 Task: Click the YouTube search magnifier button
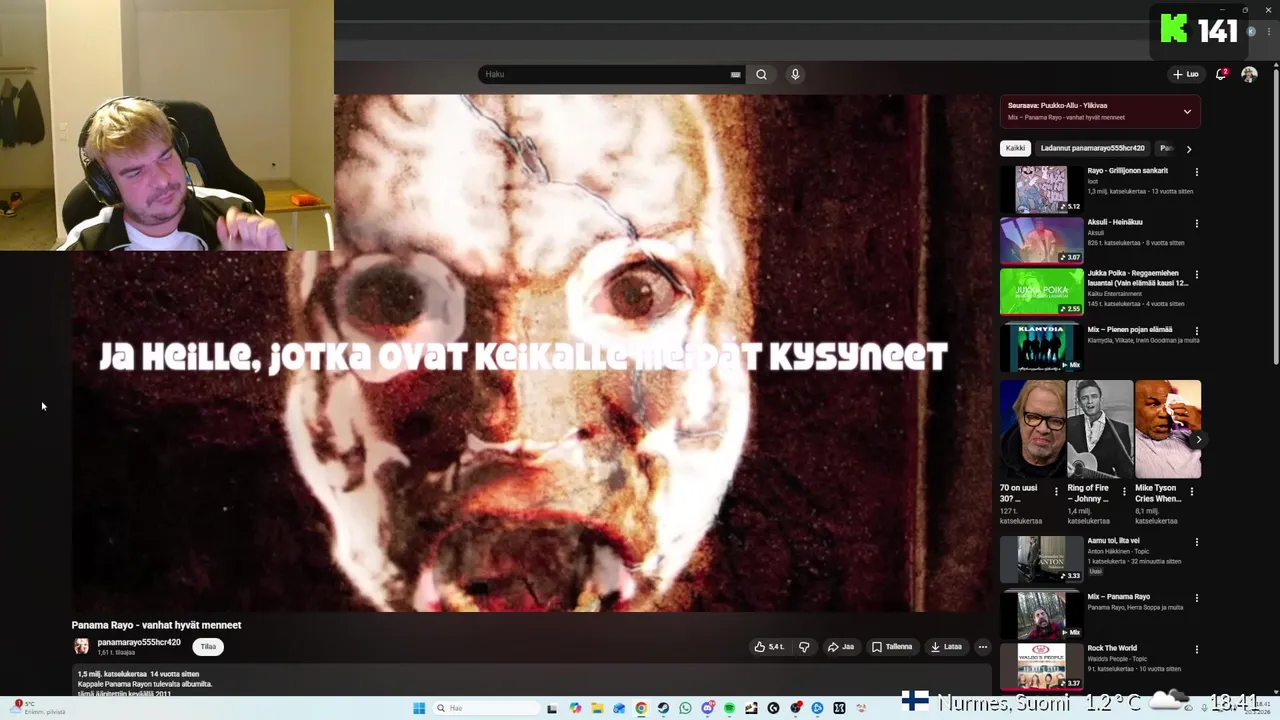[x=761, y=74]
